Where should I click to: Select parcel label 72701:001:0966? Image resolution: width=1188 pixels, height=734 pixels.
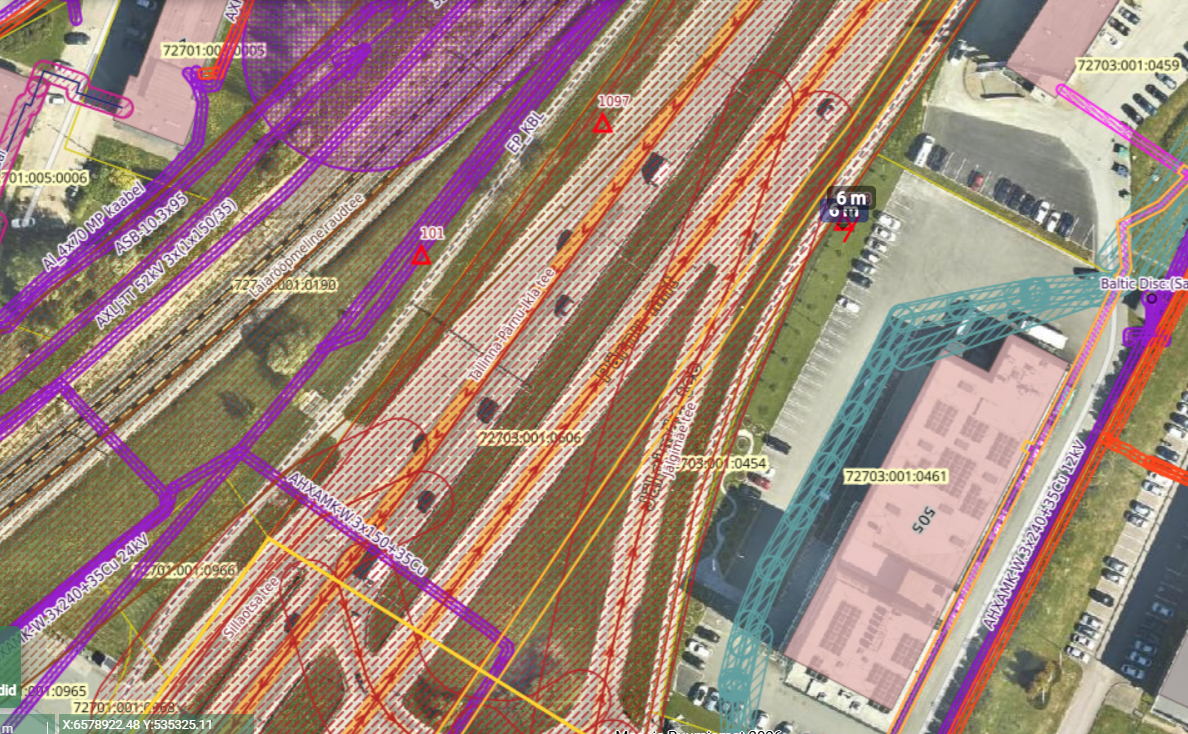click(188, 570)
